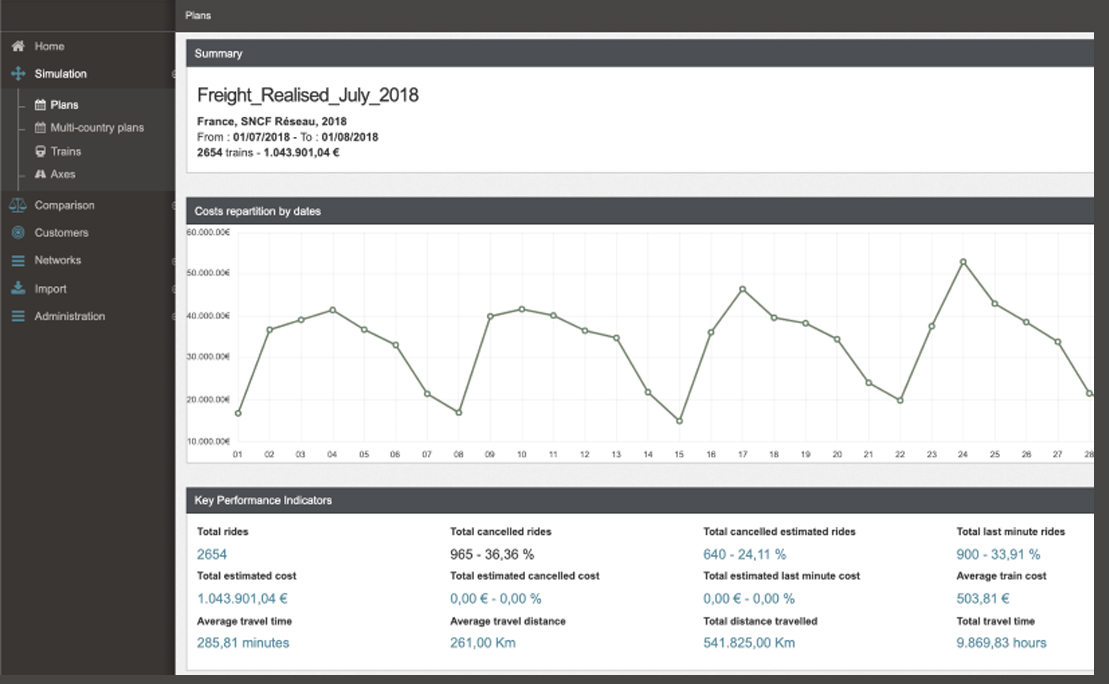The height and width of the screenshot is (684, 1109).
Task: Click the Total distance travelled 541.825,00 Km value
Action: coord(749,643)
